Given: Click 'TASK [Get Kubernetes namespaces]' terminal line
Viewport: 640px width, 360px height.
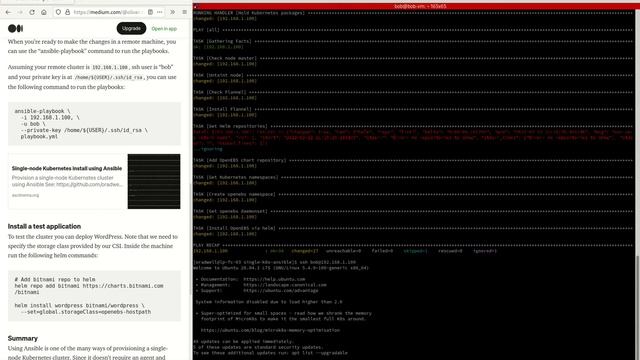Looking at the screenshot, I should [x=412, y=178].
